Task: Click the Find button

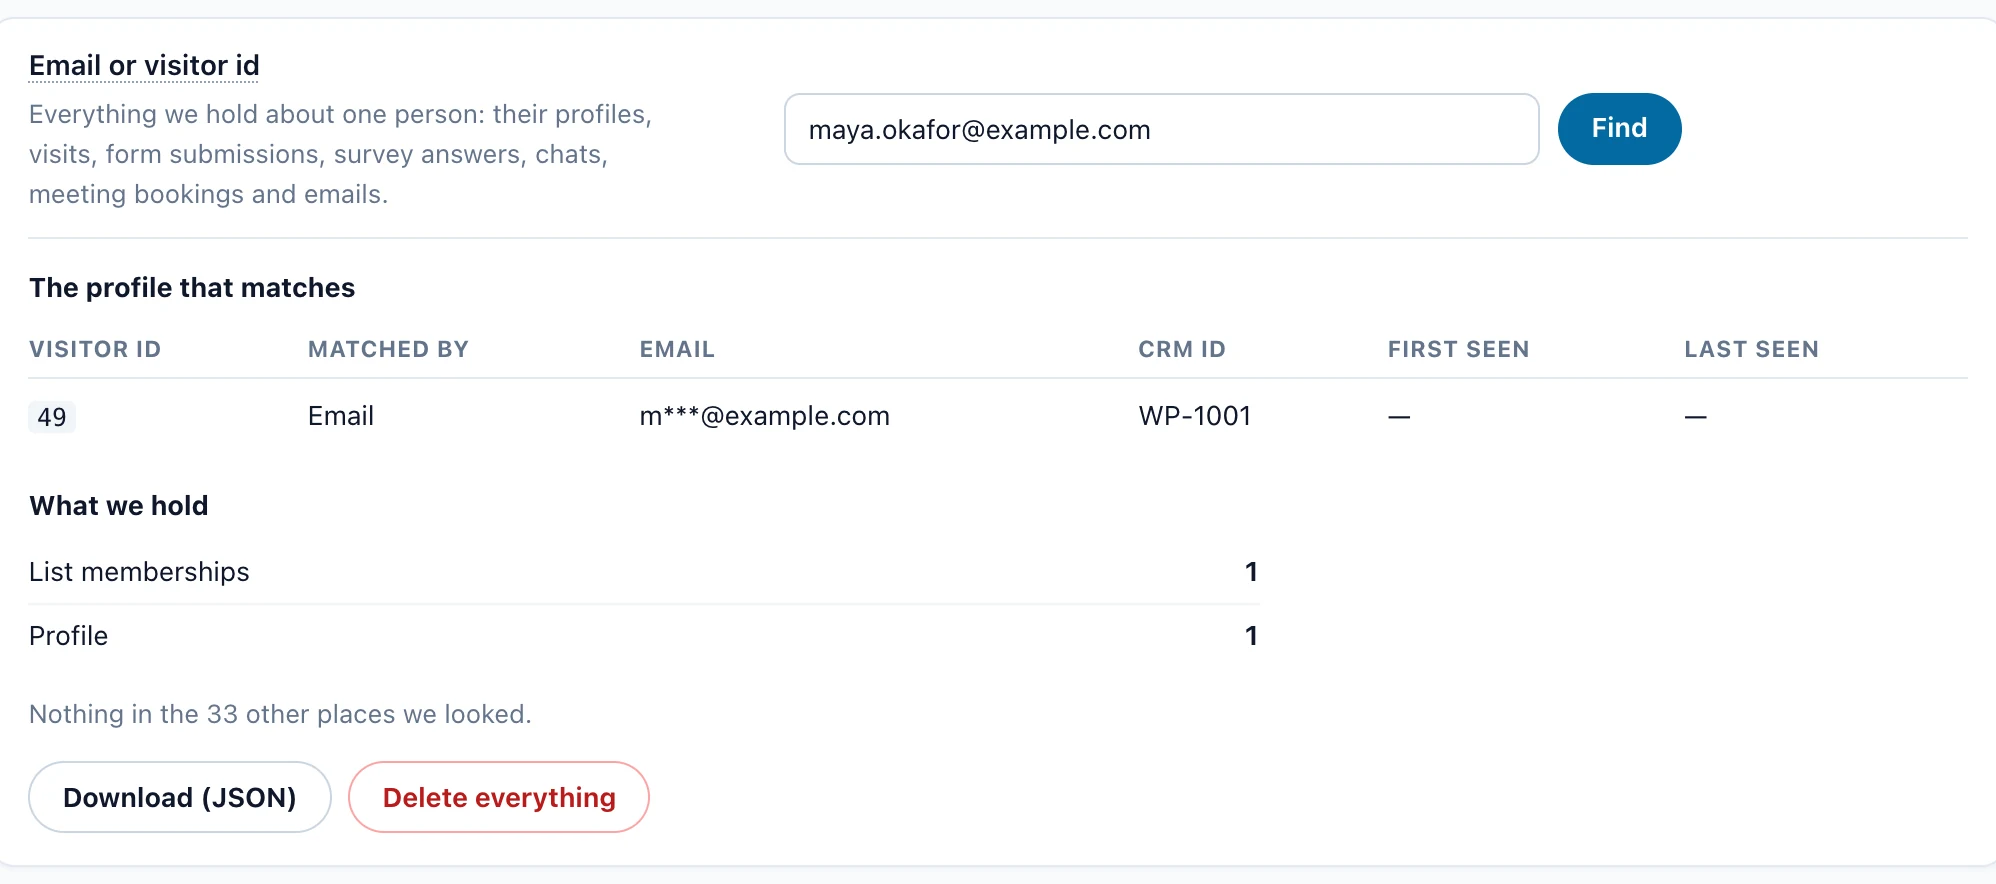Action: tap(1619, 129)
